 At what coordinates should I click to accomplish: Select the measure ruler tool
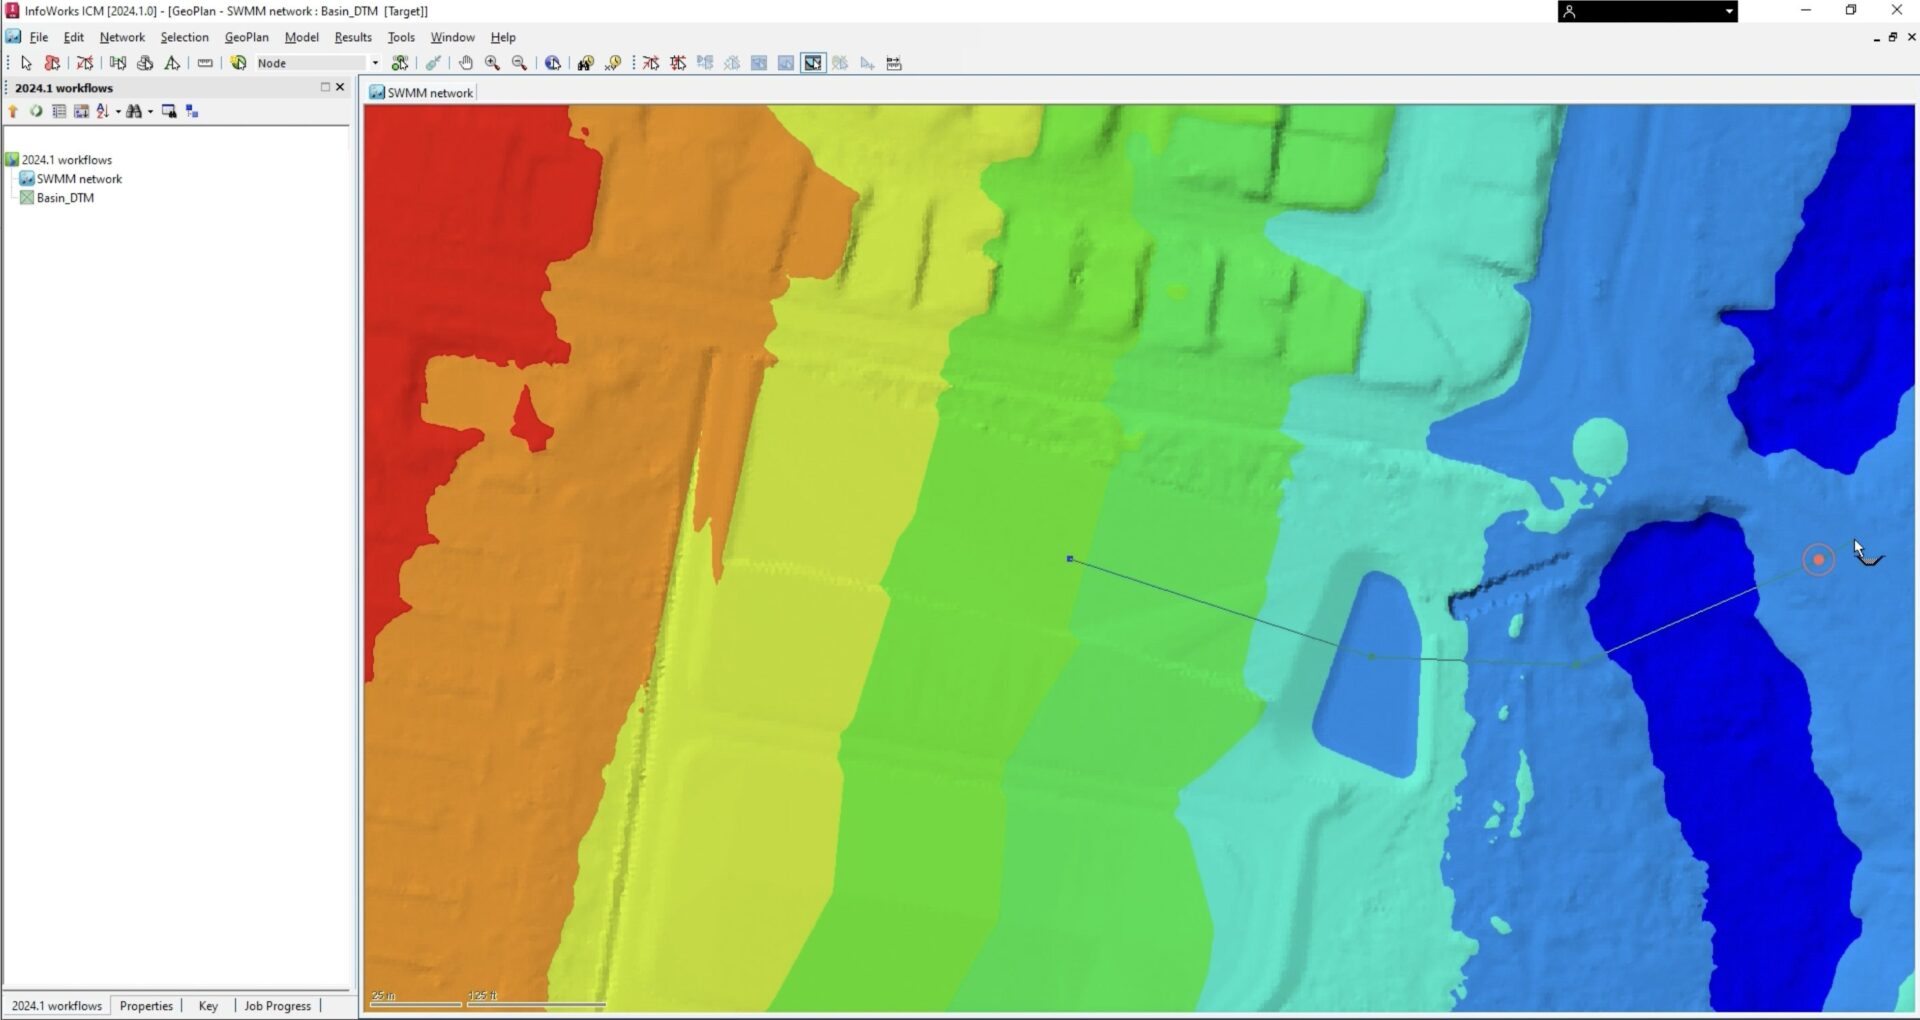click(x=205, y=63)
